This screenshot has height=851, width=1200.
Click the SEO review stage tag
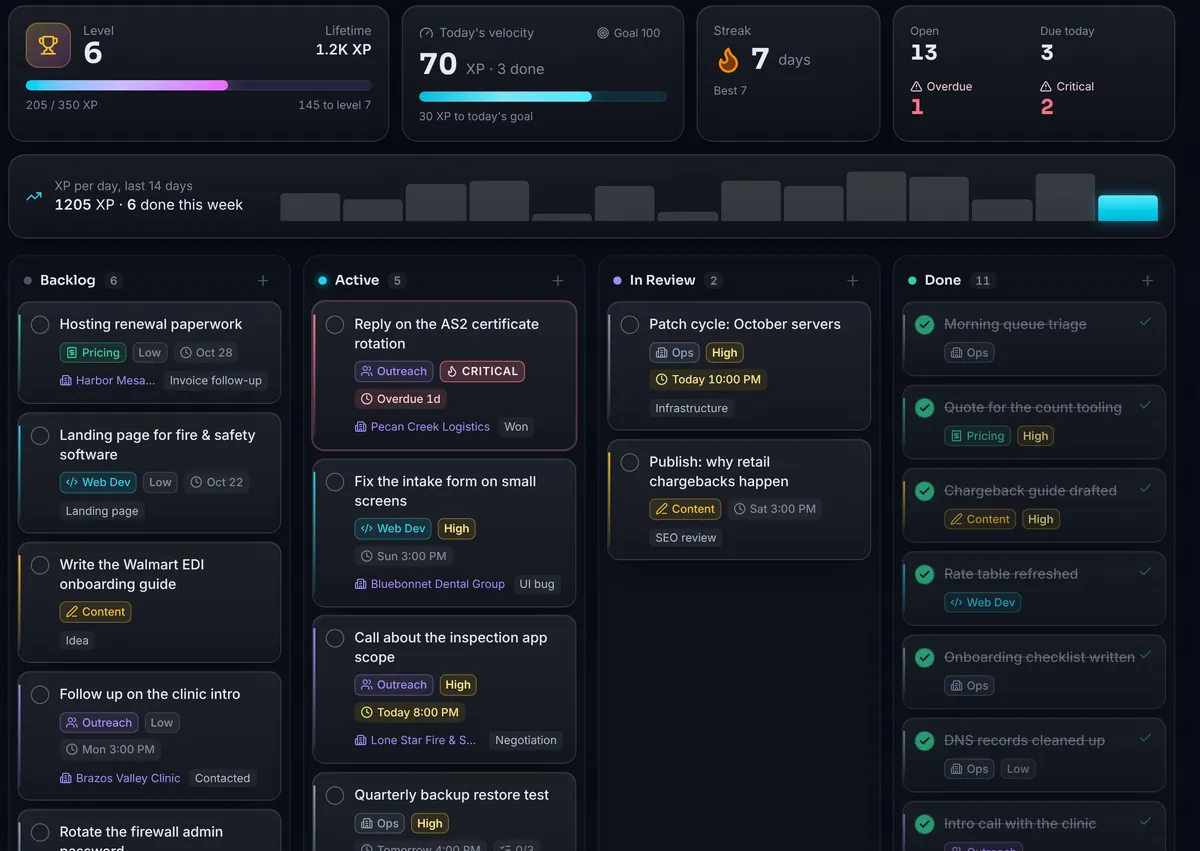tap(686, 538)
